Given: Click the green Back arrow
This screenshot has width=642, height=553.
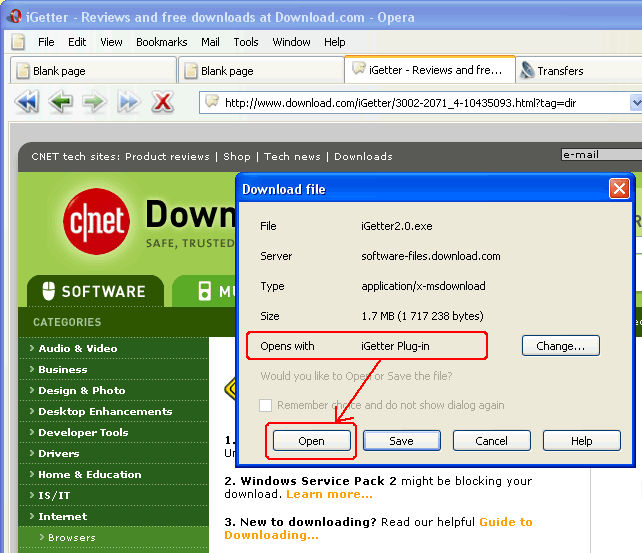Looking at the screenshot, I should [61, 102].
